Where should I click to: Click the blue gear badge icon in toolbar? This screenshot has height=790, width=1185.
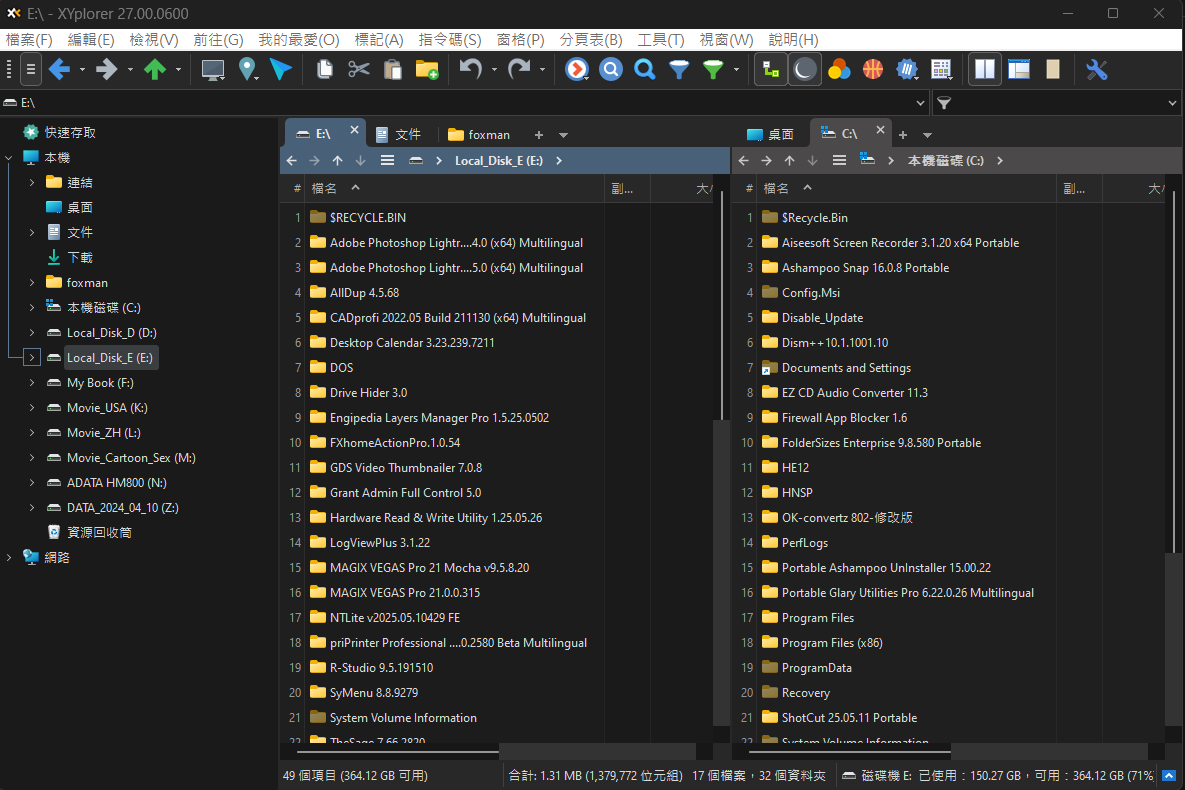pos(907,70)
